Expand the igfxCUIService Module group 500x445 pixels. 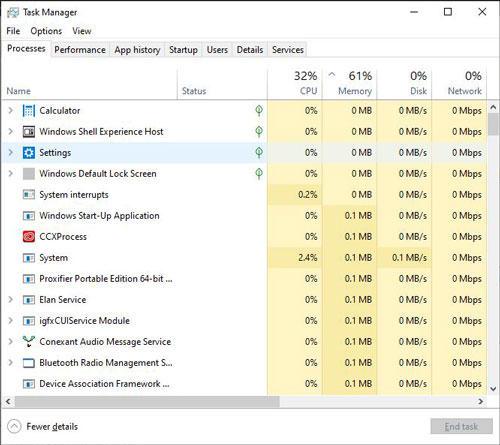(11, 321)
